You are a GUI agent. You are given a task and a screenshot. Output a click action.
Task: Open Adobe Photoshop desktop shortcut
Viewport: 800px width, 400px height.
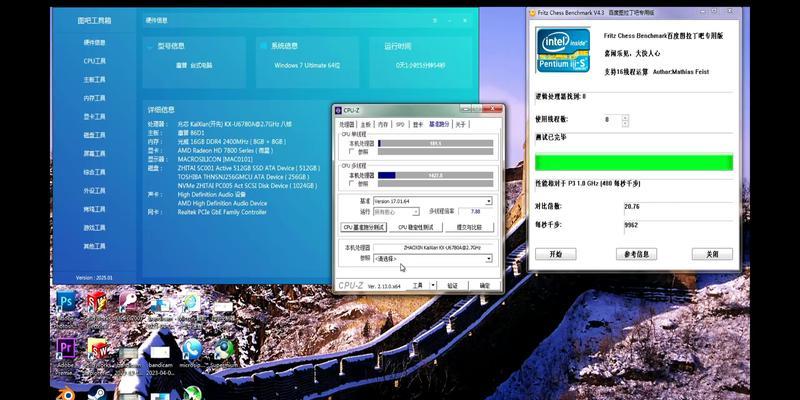(x=66, y=302)
